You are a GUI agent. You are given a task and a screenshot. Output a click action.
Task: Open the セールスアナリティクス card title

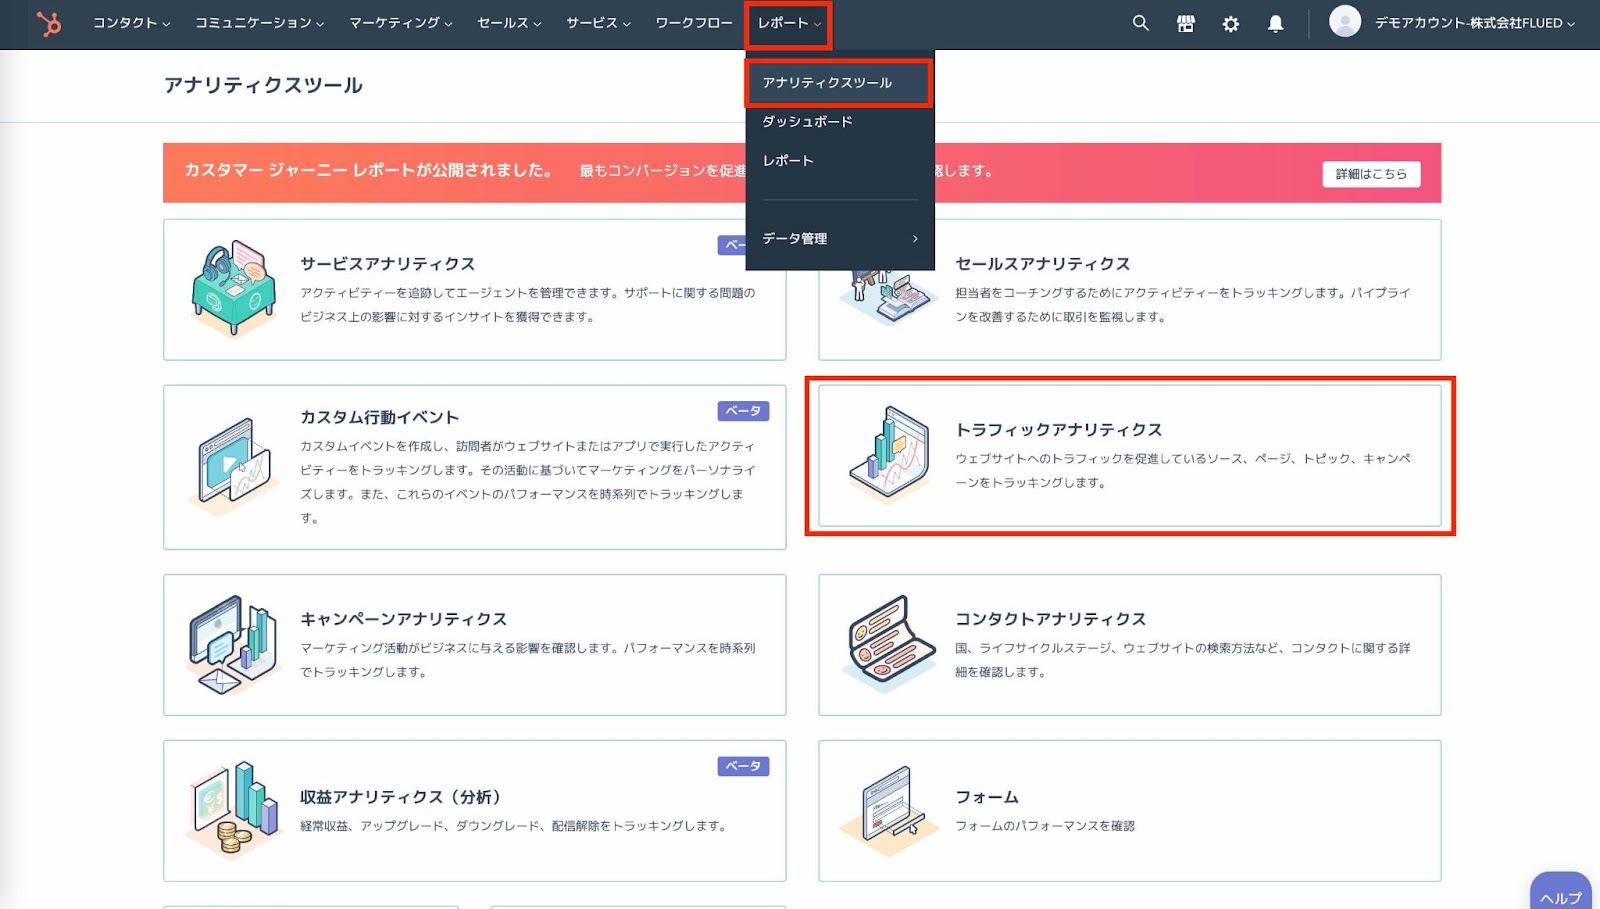click(1042, 264)
